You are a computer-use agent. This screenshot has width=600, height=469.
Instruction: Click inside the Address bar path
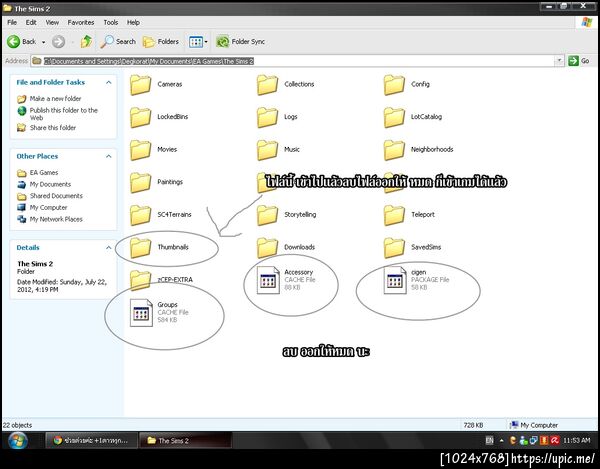click(148, 61)
